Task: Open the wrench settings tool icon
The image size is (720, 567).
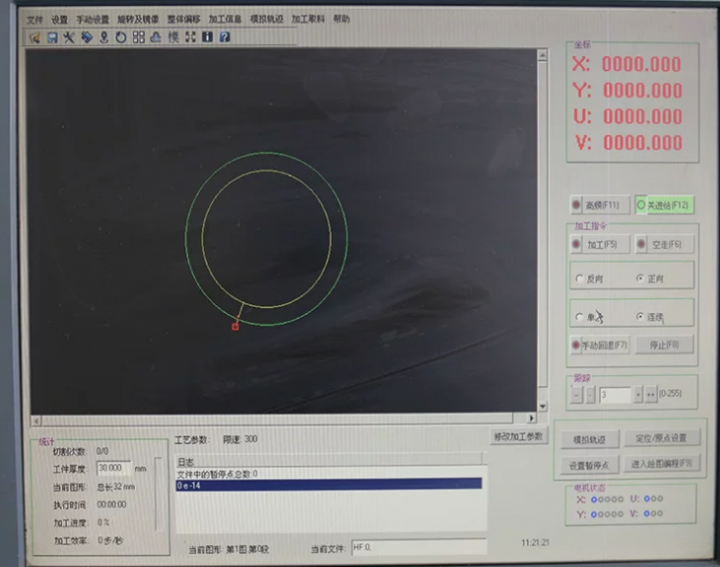Action: pos(69,37)
